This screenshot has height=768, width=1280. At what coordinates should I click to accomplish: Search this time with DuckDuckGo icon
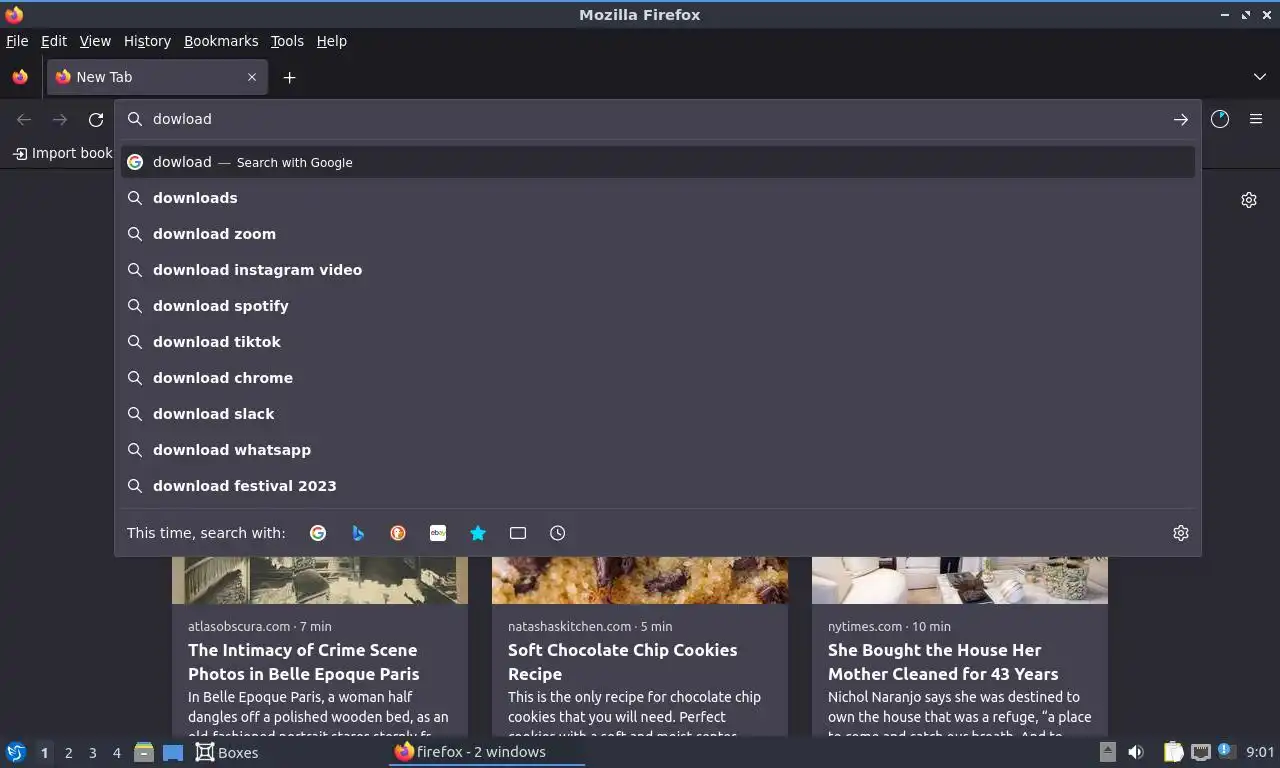click(x=398, y=533)
